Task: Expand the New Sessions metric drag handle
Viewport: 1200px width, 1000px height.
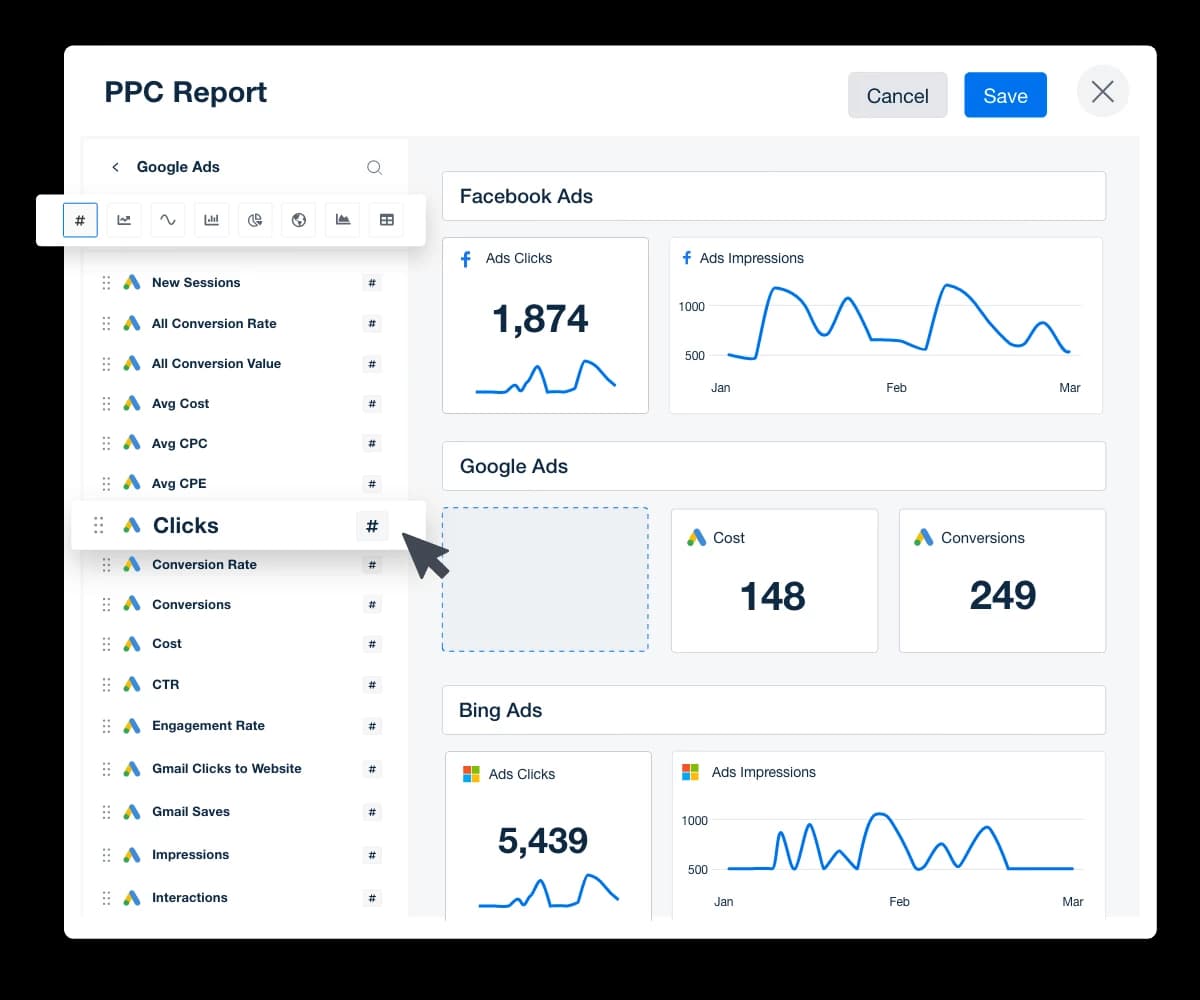Action: click(x=105, y=283)
